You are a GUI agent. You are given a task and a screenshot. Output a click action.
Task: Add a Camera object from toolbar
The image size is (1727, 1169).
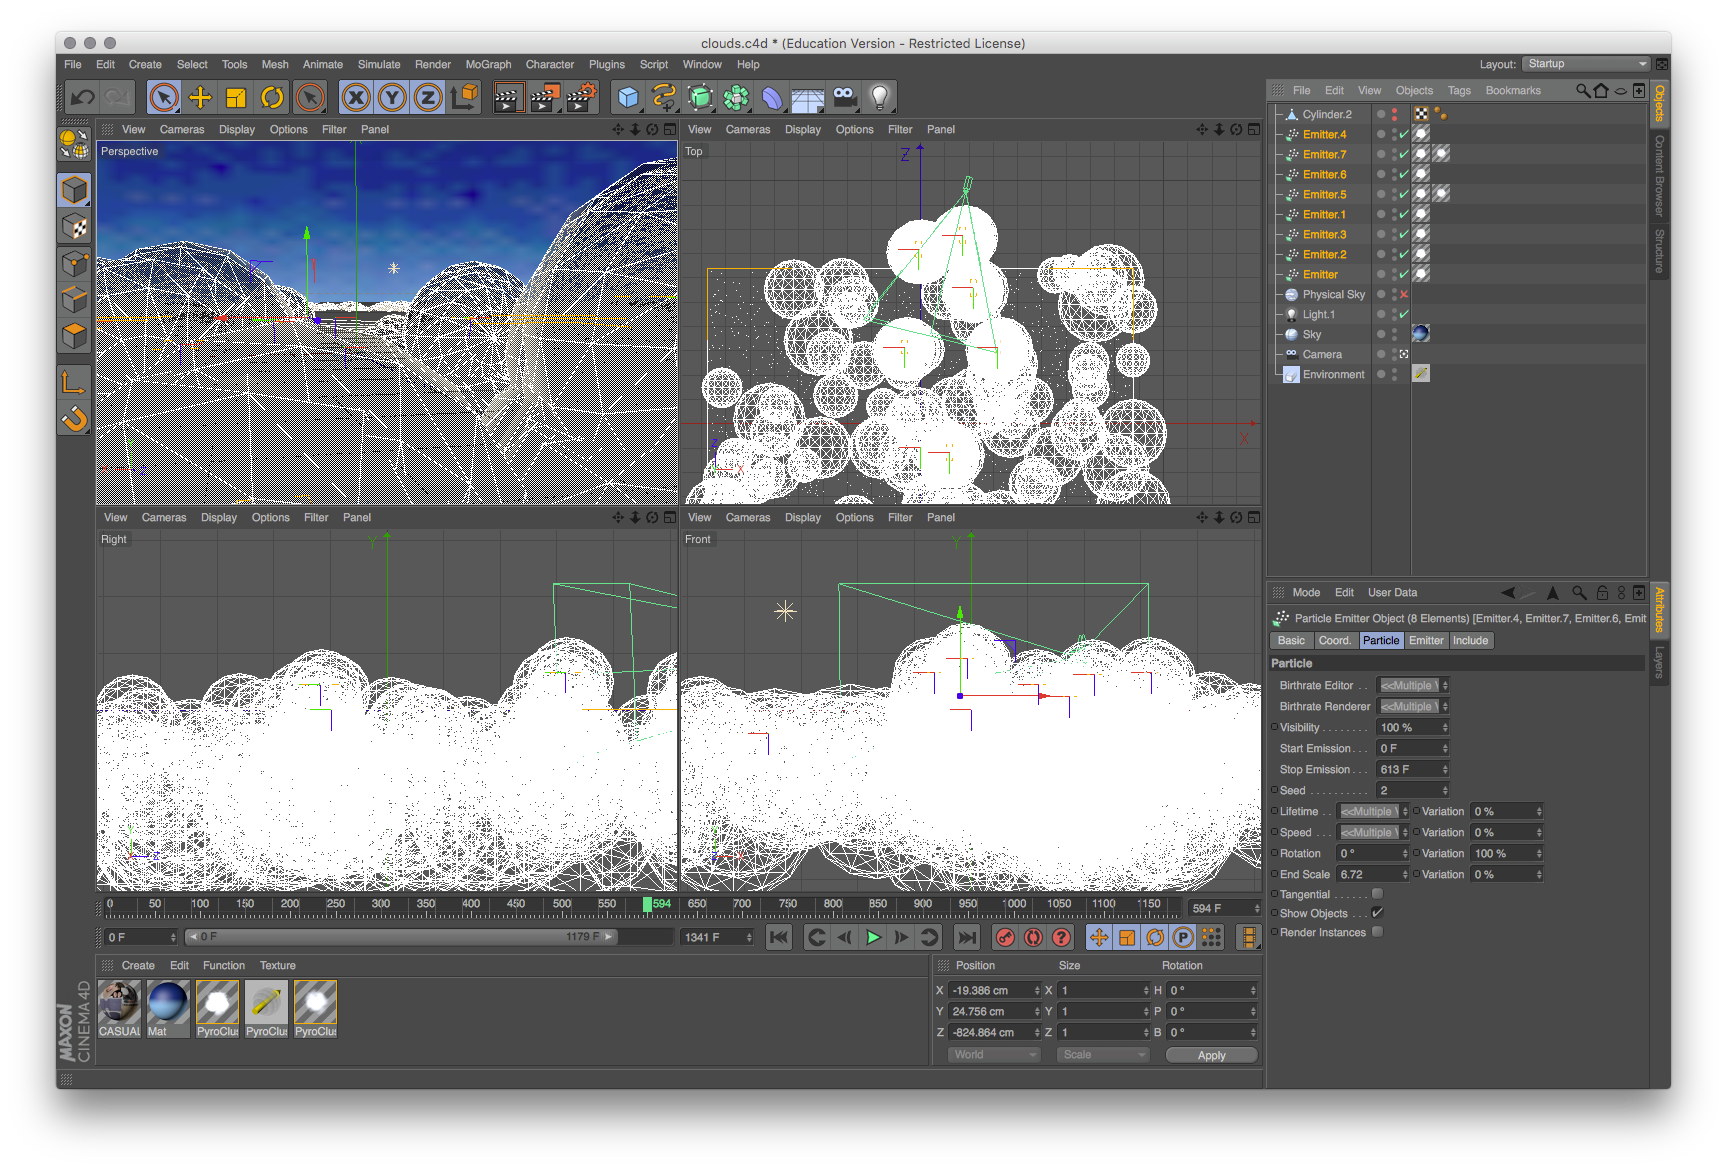845,97
